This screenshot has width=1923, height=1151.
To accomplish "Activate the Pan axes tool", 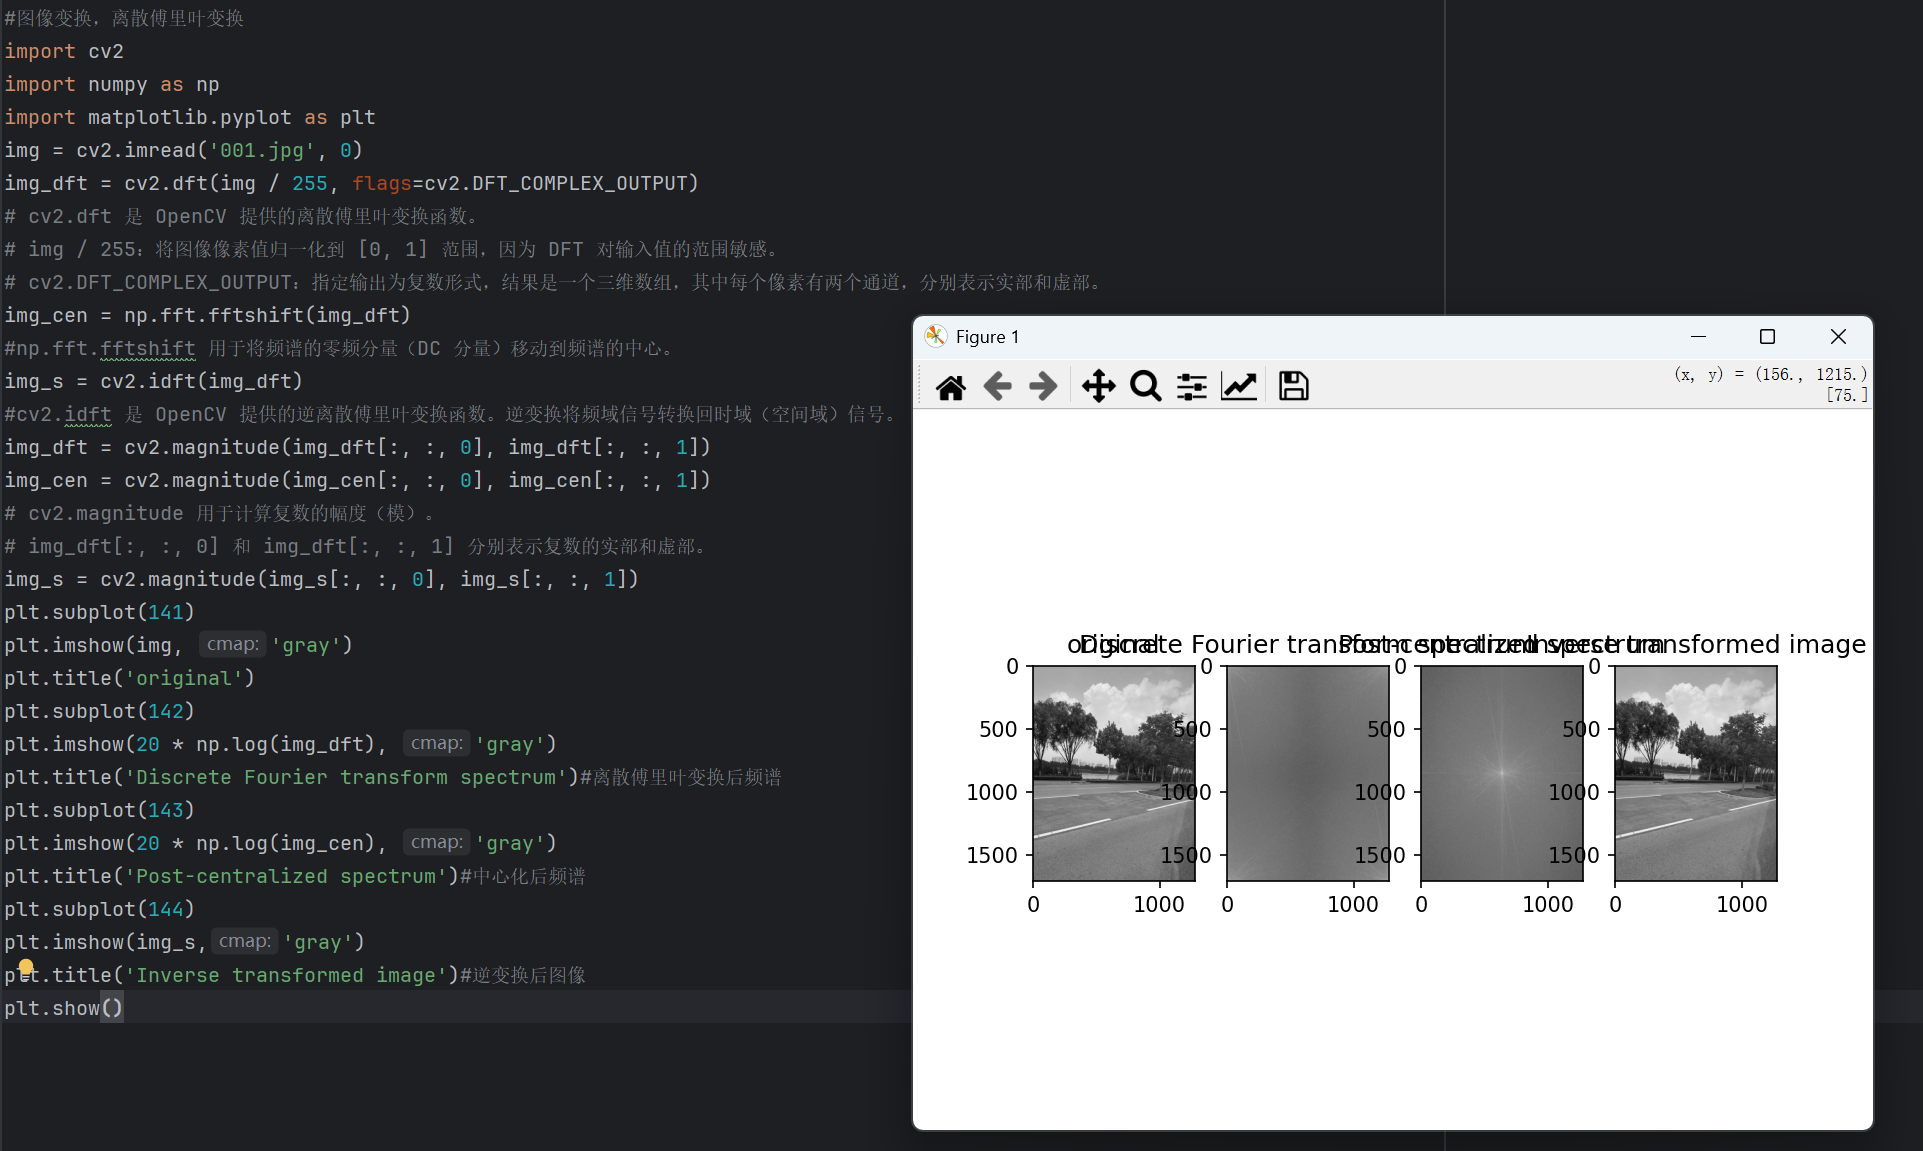I will [1098, 386].
